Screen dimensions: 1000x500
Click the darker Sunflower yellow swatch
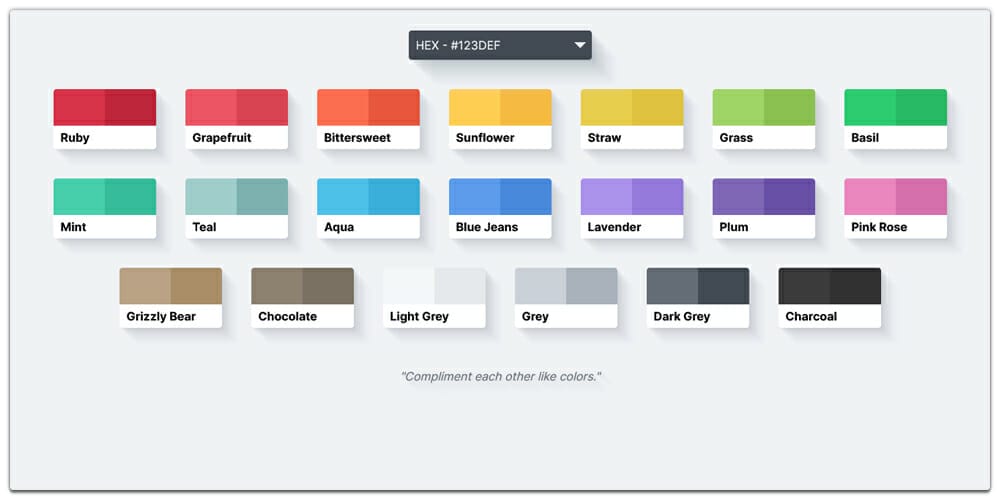pos(526,107)
